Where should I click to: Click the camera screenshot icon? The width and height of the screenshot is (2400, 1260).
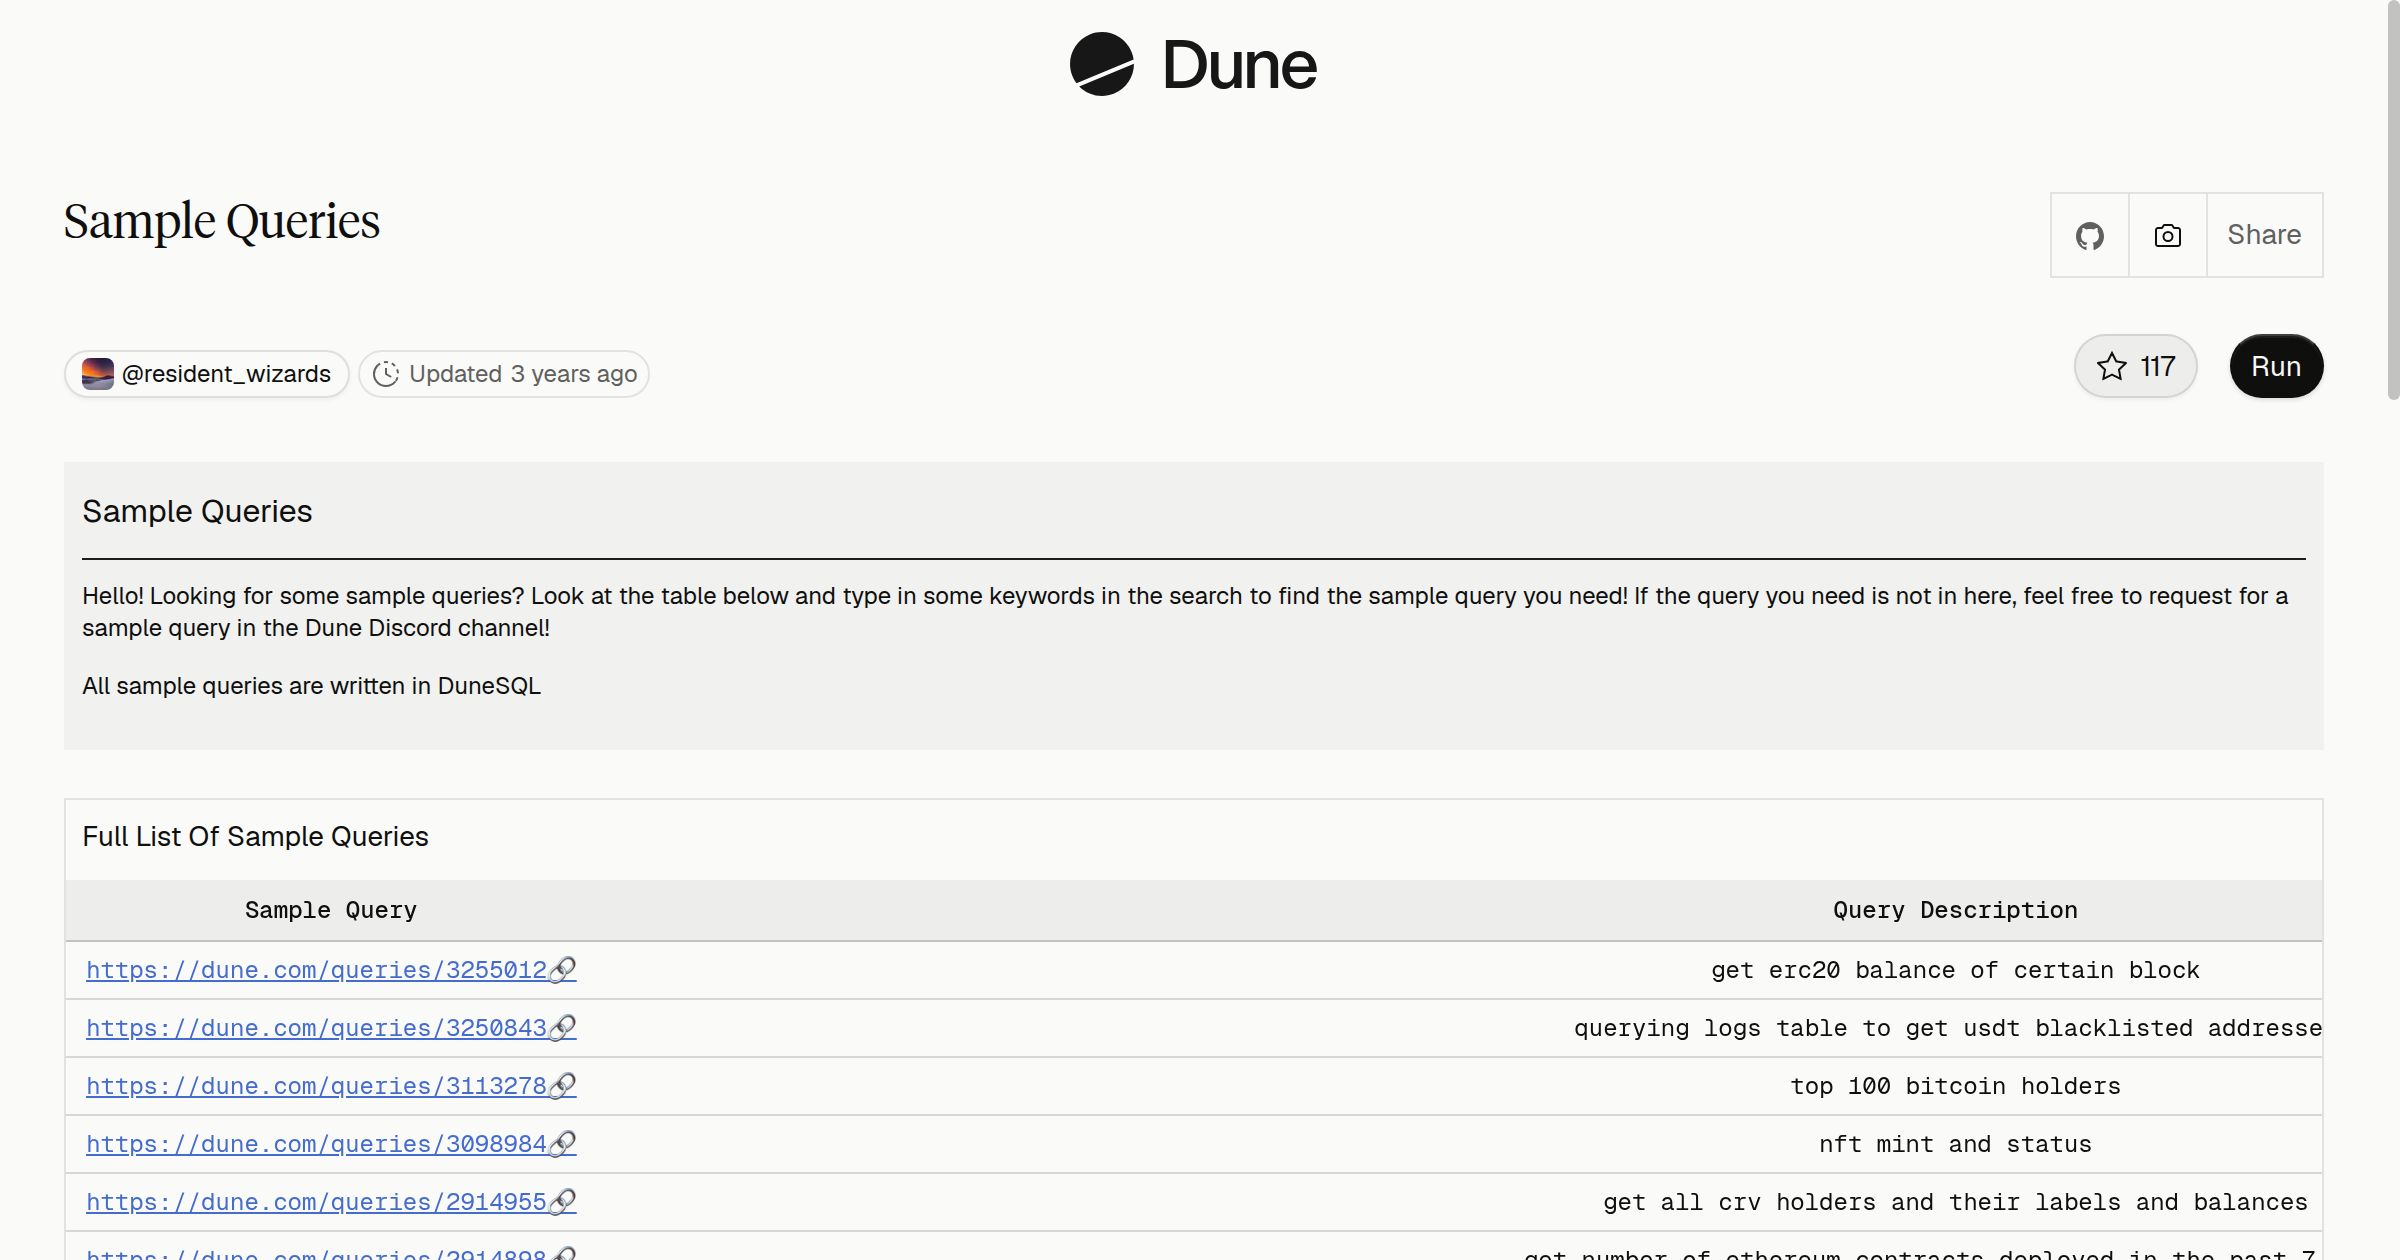(x=2167, y=235)
